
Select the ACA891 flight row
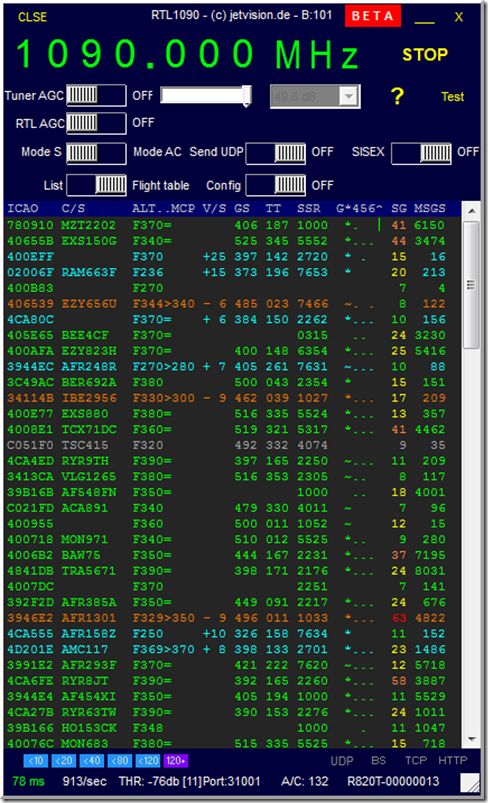226,508
